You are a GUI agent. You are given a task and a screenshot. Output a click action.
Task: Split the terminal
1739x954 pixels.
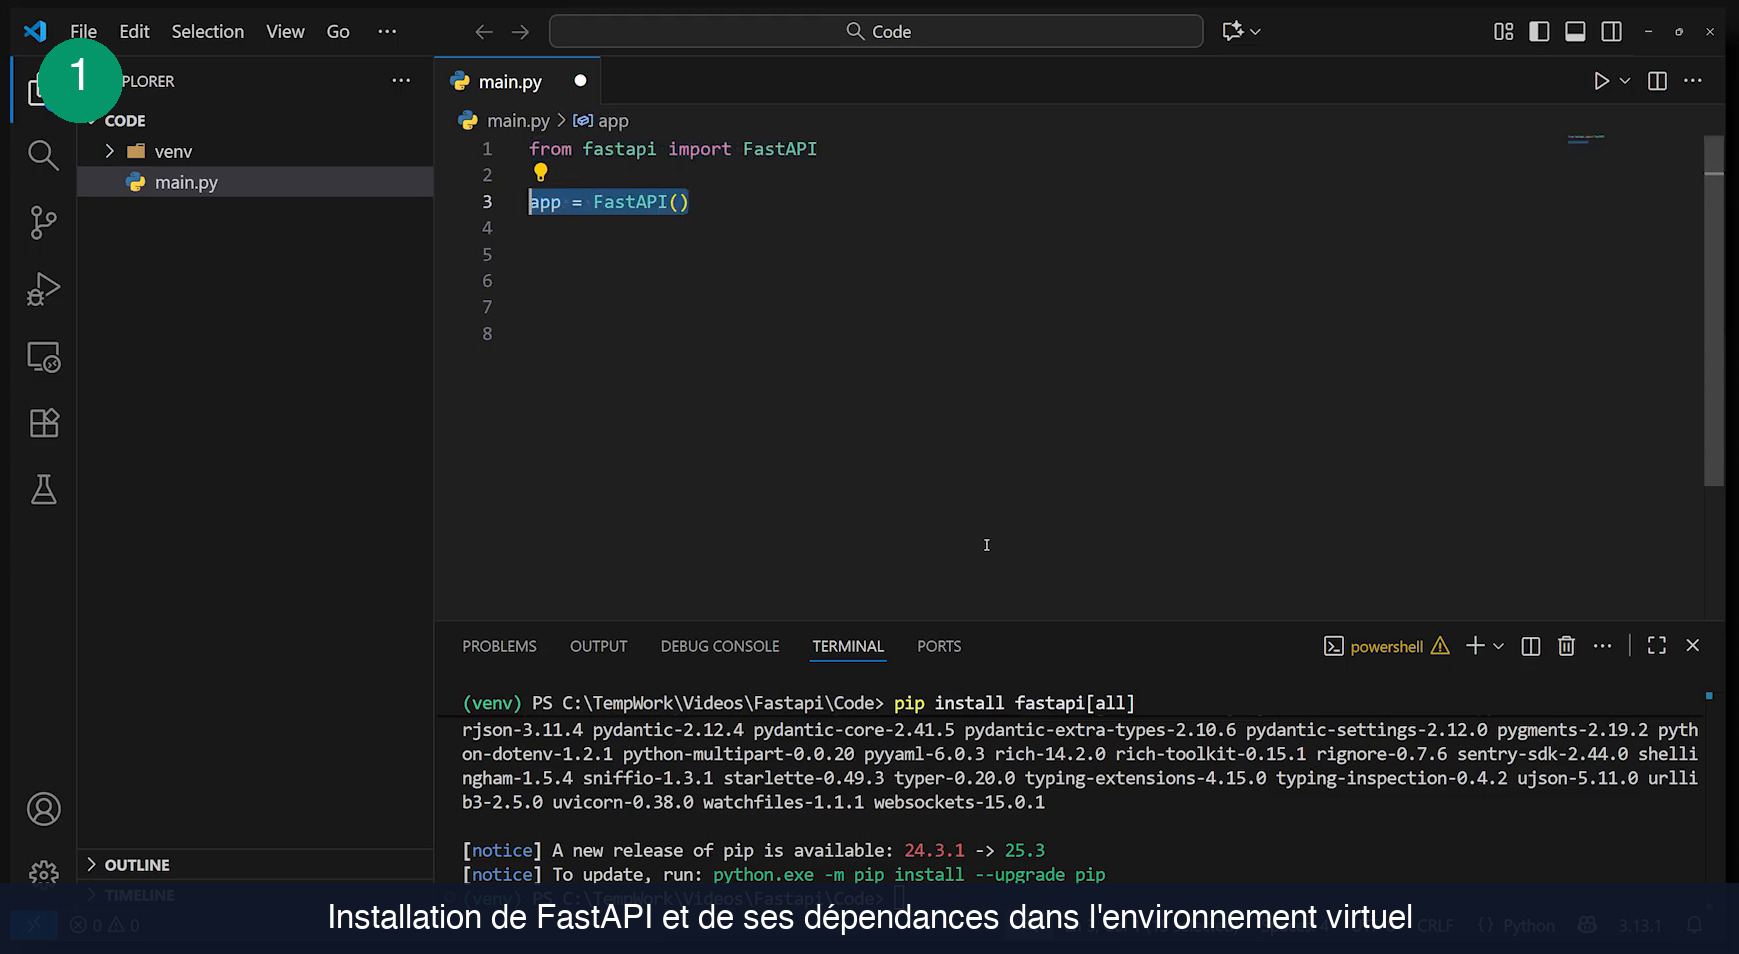pos(1530,646)
